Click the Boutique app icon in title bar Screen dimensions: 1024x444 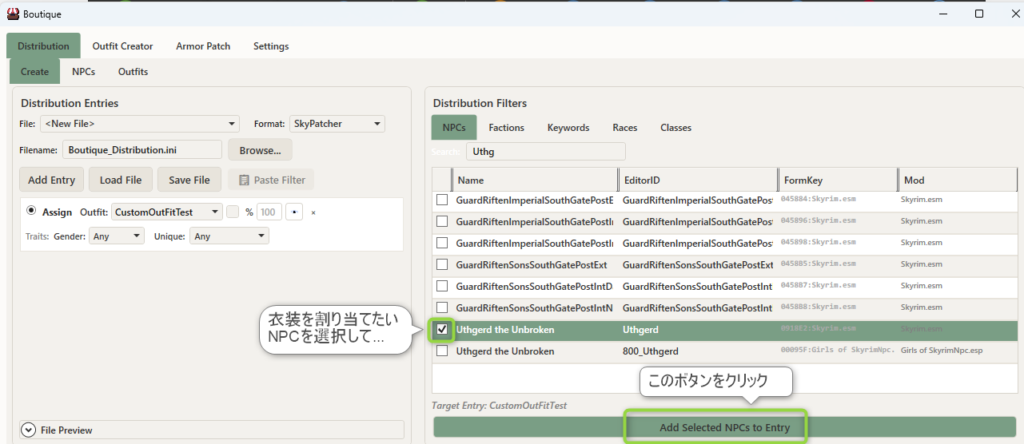pos(13,13)
